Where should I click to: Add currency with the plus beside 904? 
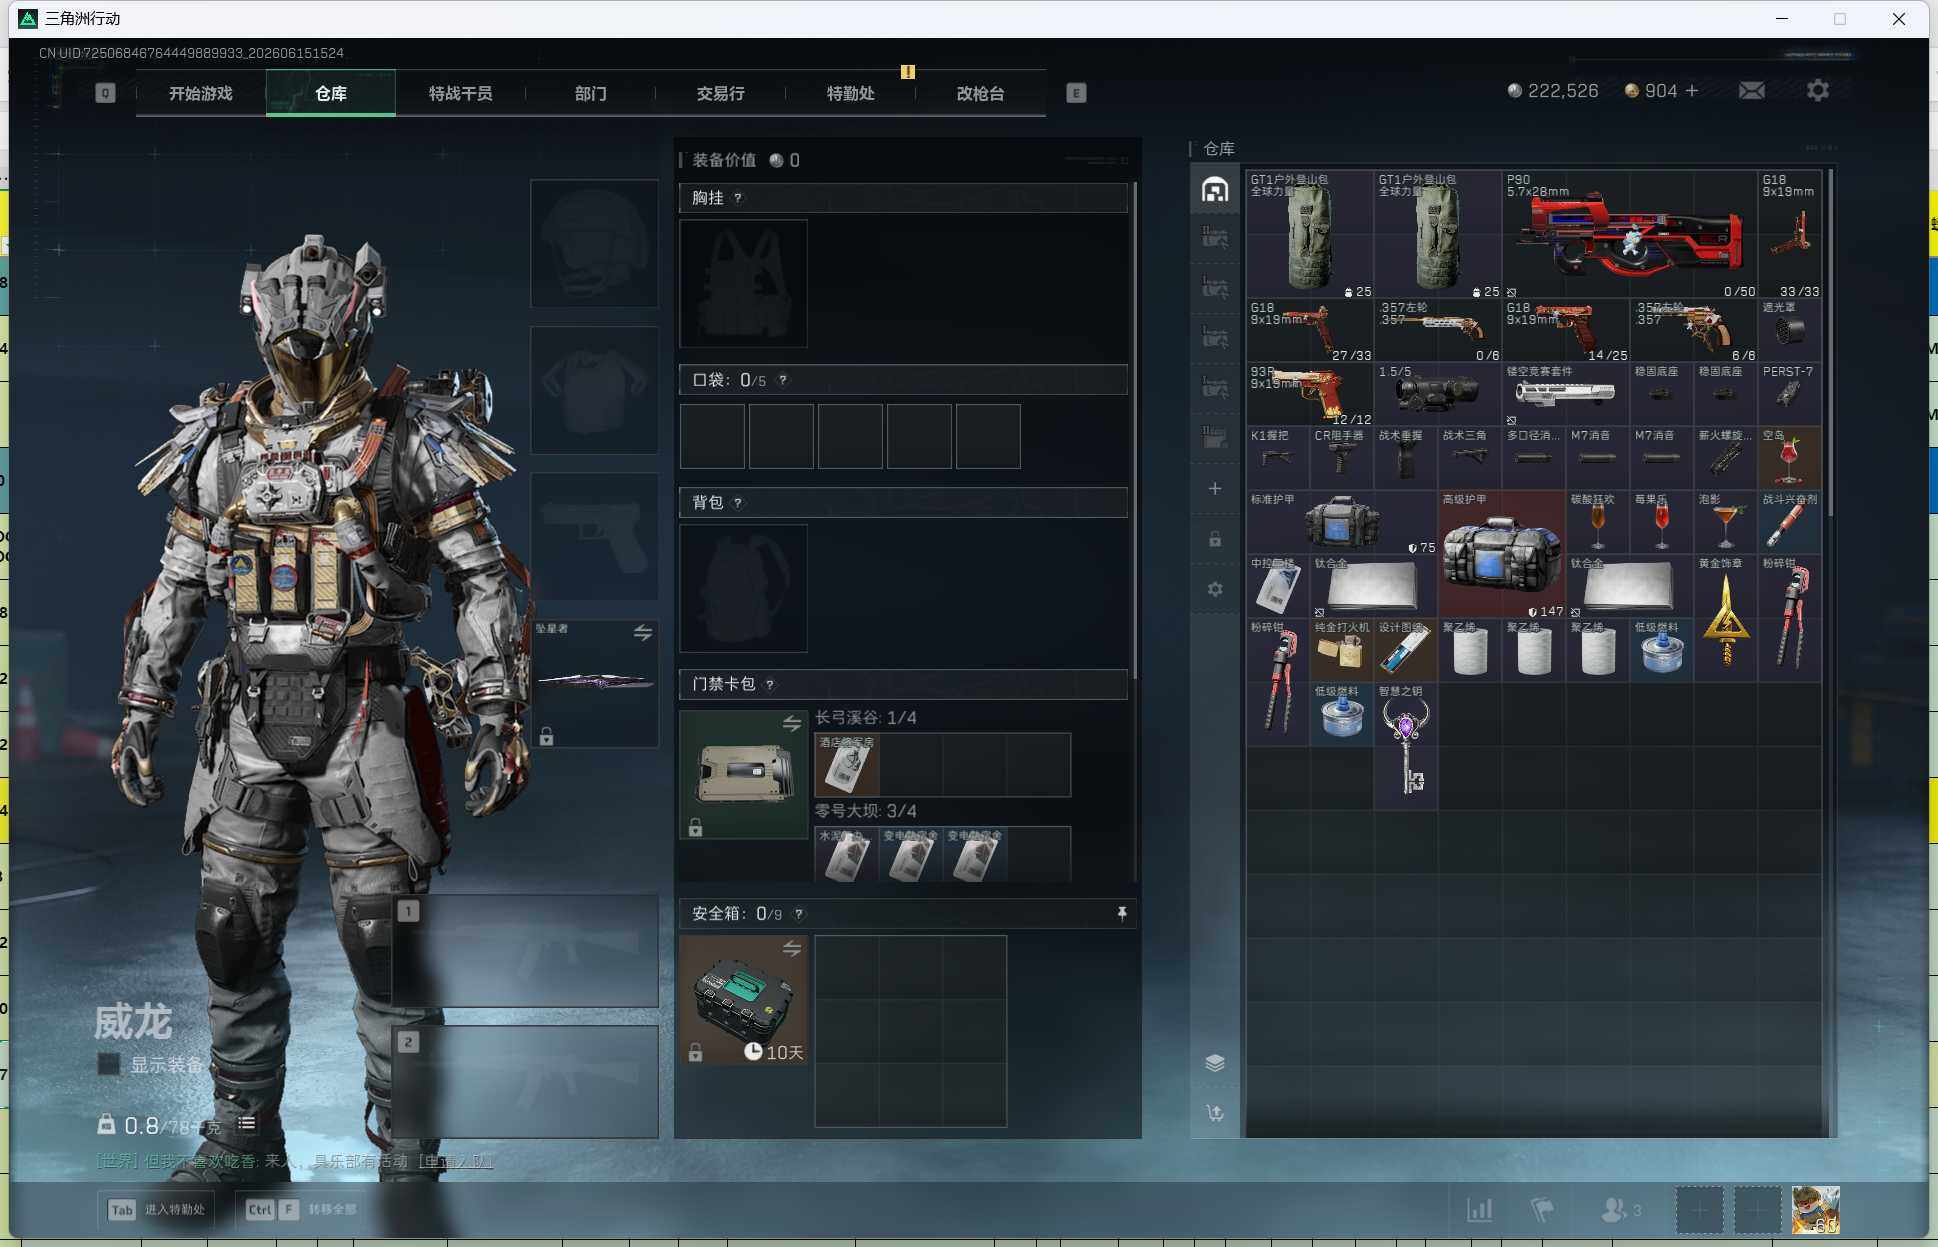[1692, 91]
